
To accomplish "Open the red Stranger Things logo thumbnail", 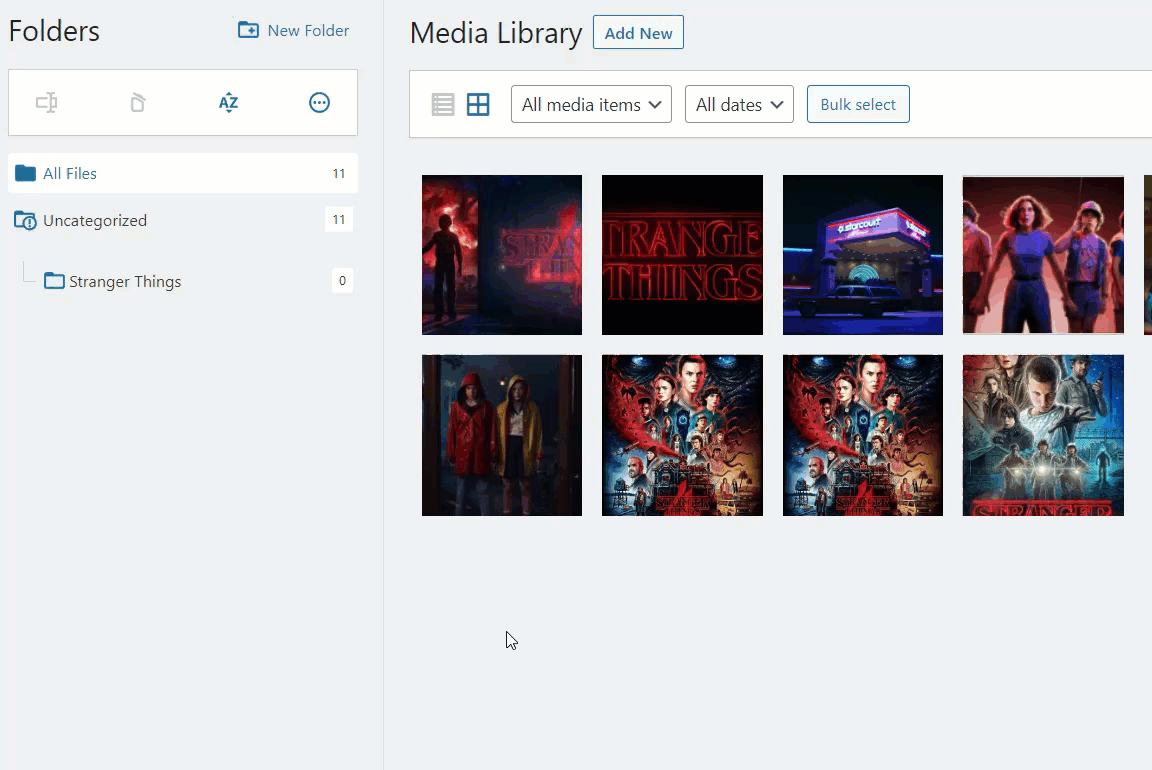I will pos(683,255).
